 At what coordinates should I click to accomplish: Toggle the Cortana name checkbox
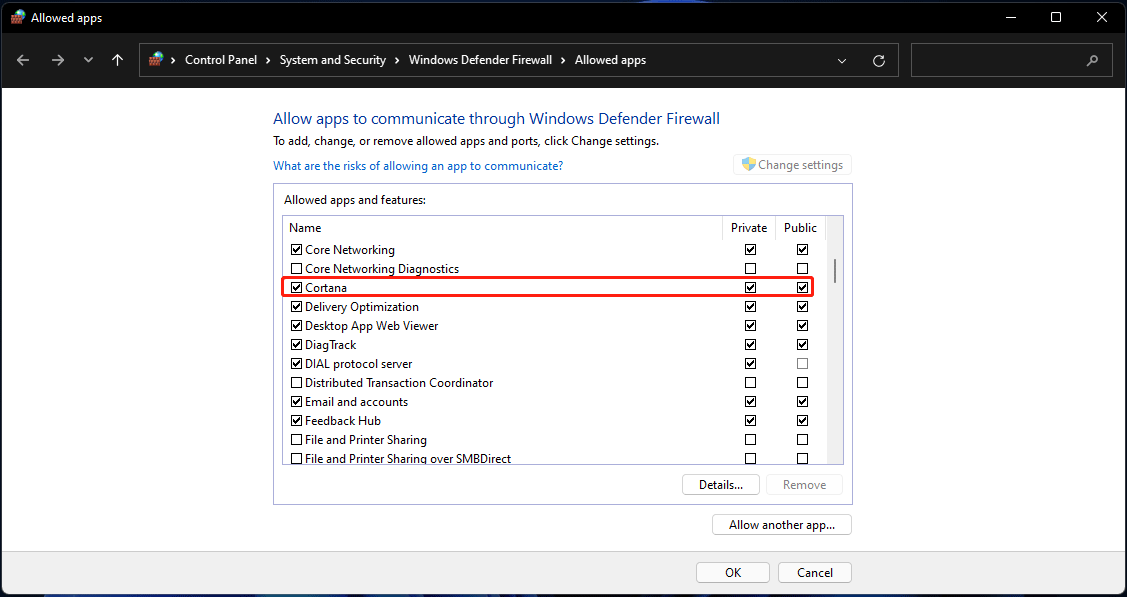tap(296, 287)
